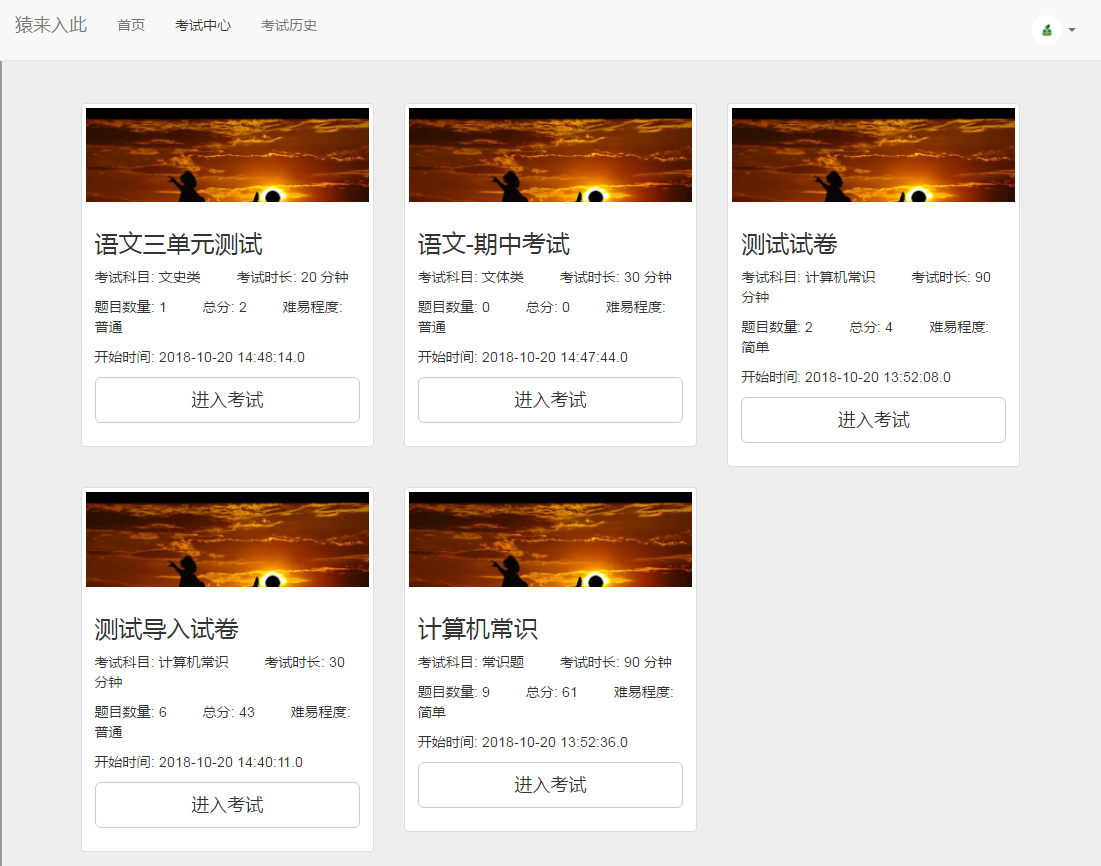Screen dimensions: 1101x866
Task: Switch to 考试中心 section
Action: pyautogui.click(x=203, y=25)
